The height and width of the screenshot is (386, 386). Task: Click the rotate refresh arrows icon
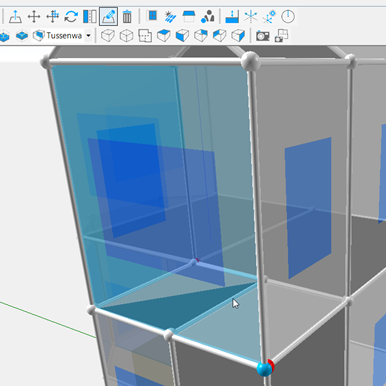click(71, 16)
